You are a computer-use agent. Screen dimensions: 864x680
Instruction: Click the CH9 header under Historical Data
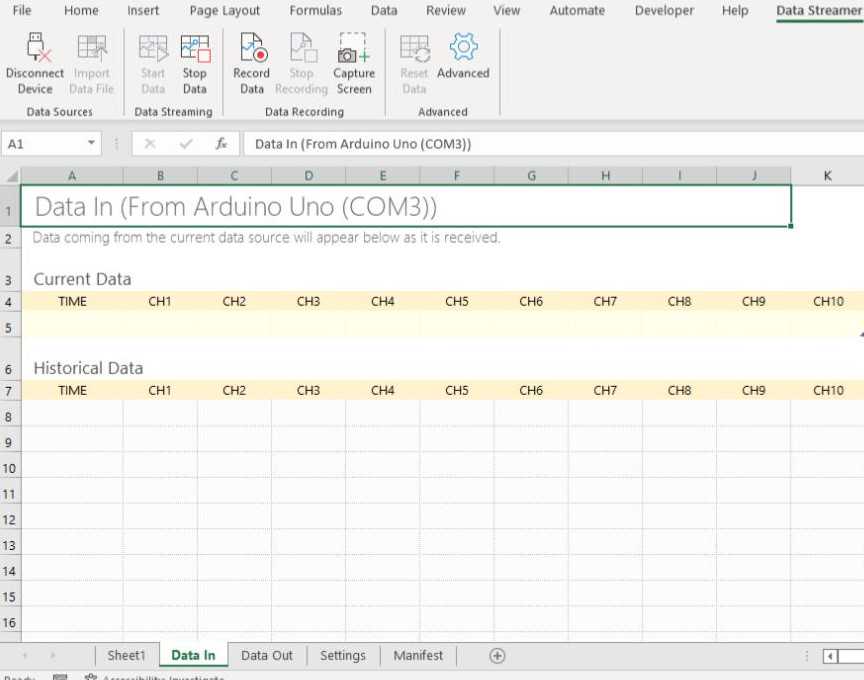[753, 390]
